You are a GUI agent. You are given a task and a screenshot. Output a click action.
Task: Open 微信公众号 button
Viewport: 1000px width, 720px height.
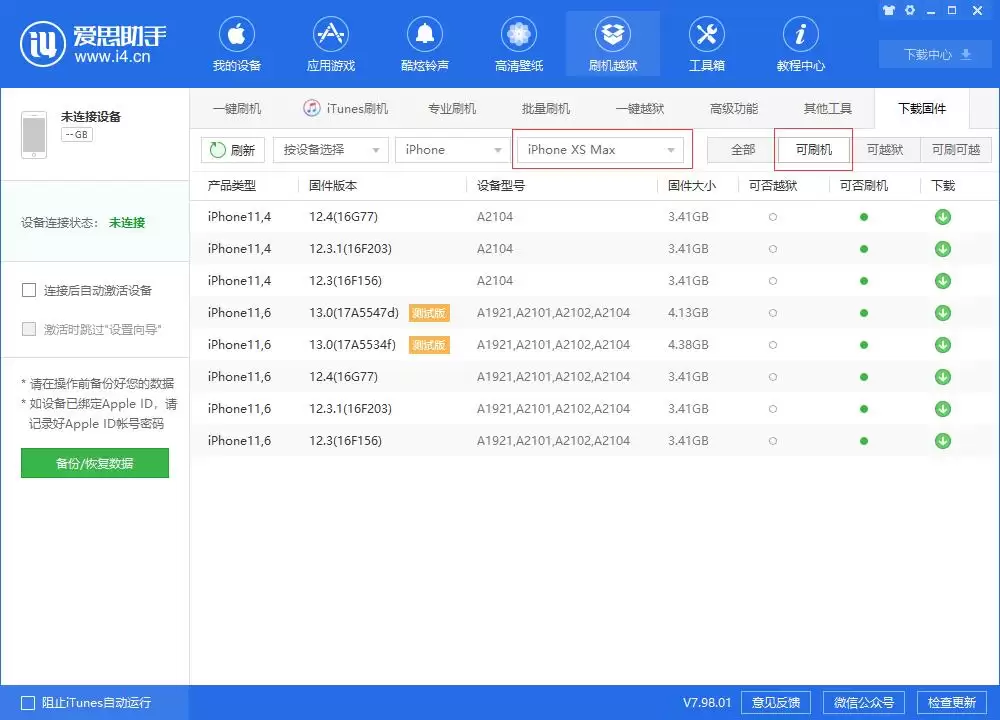864,703
